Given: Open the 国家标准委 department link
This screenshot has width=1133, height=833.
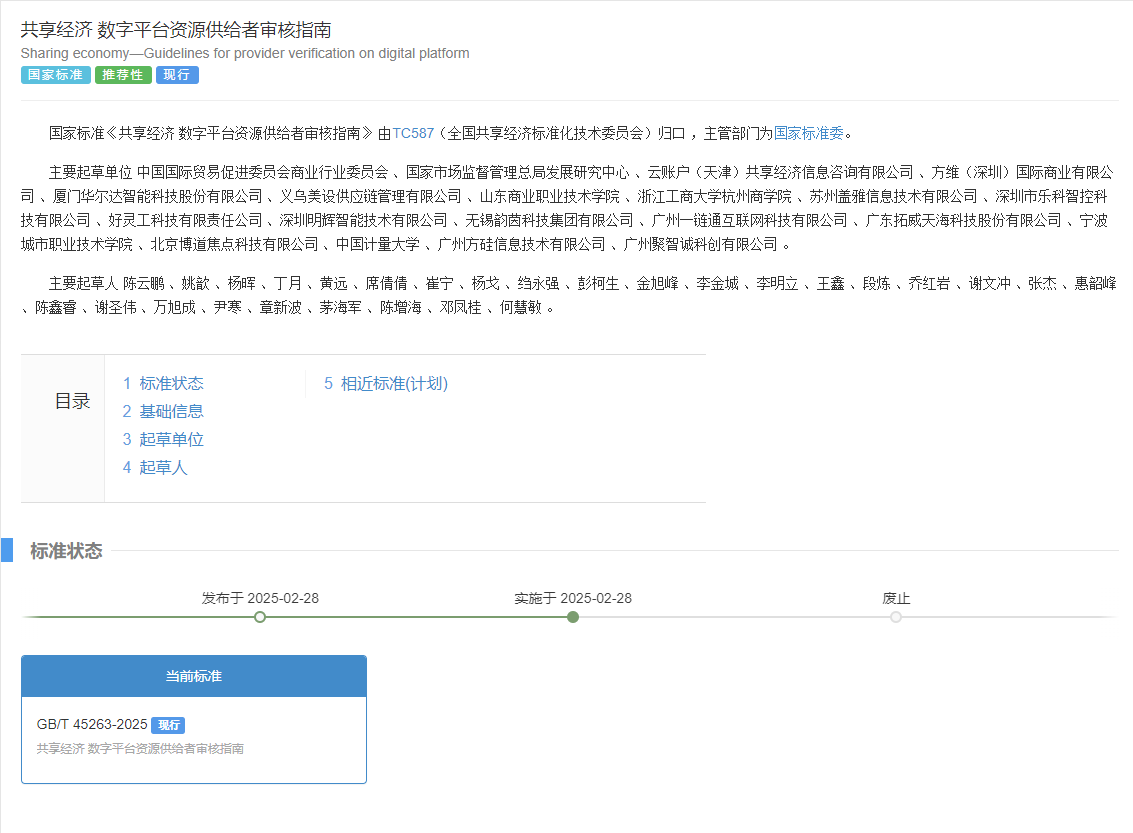Looking at the screenshot, I should point(809,134).
